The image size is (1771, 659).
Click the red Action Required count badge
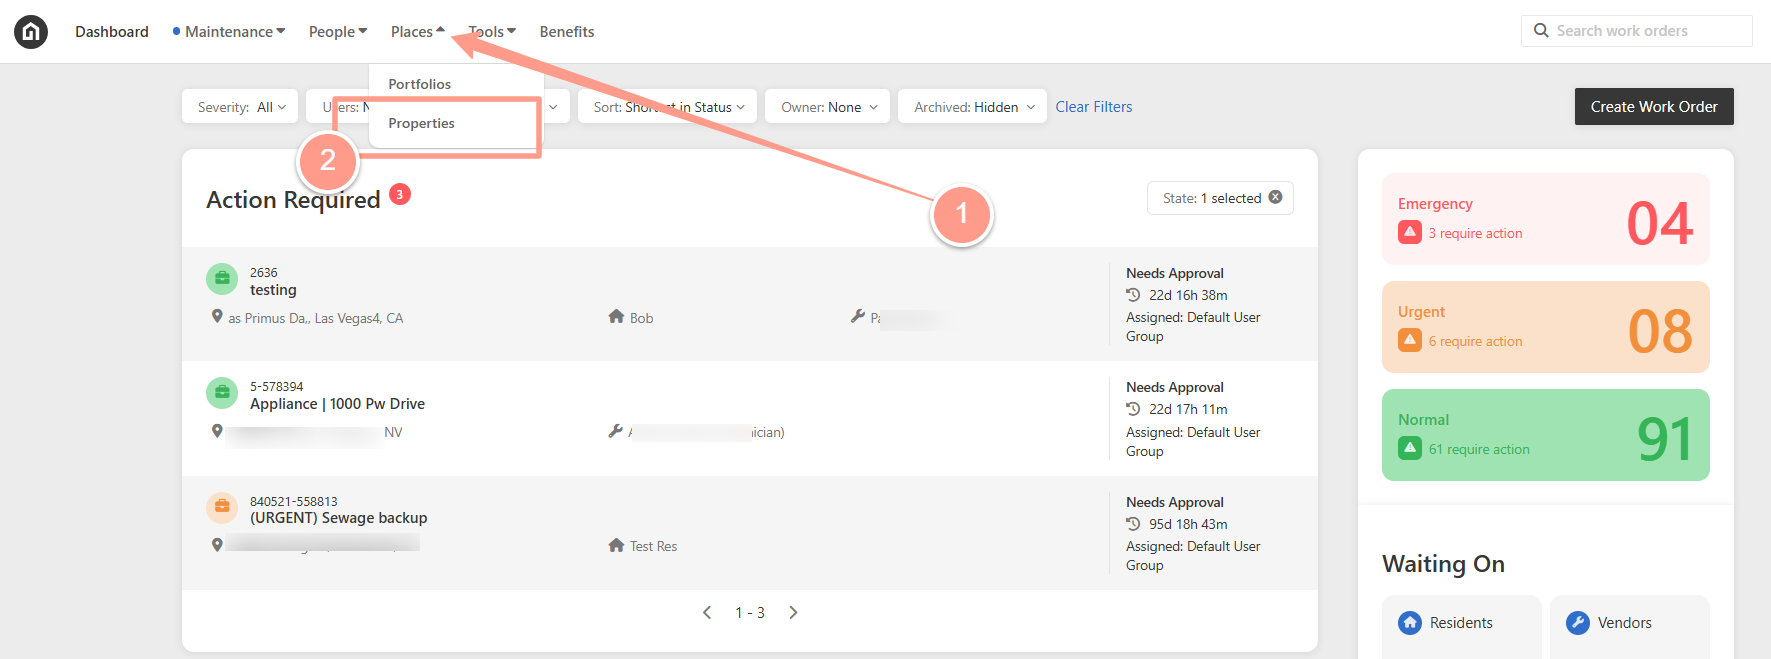400,194
